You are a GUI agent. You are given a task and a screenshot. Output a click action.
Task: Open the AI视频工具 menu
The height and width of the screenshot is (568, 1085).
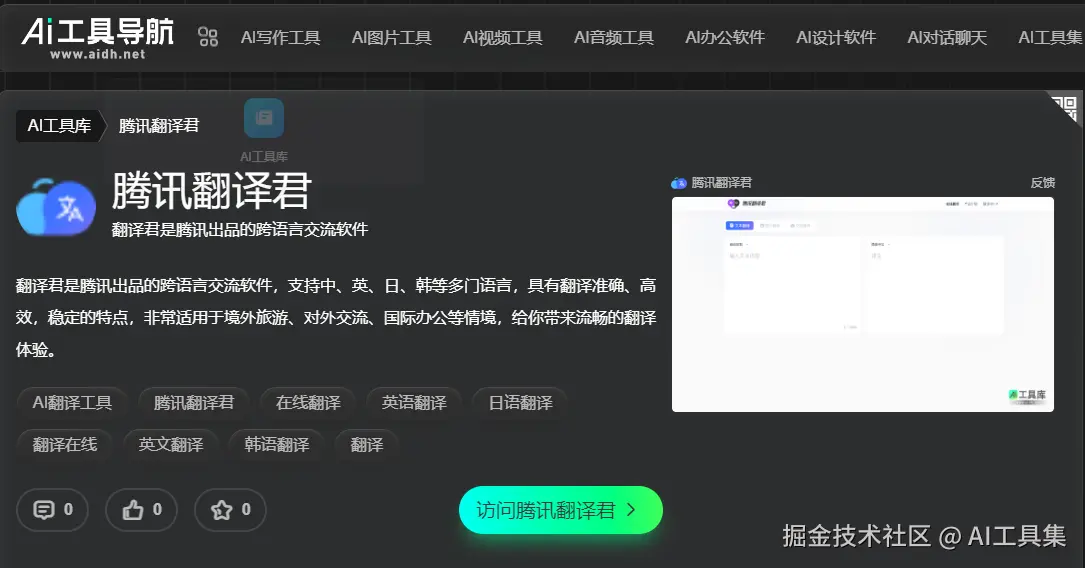pyautogui.click(x=502, y=37)
